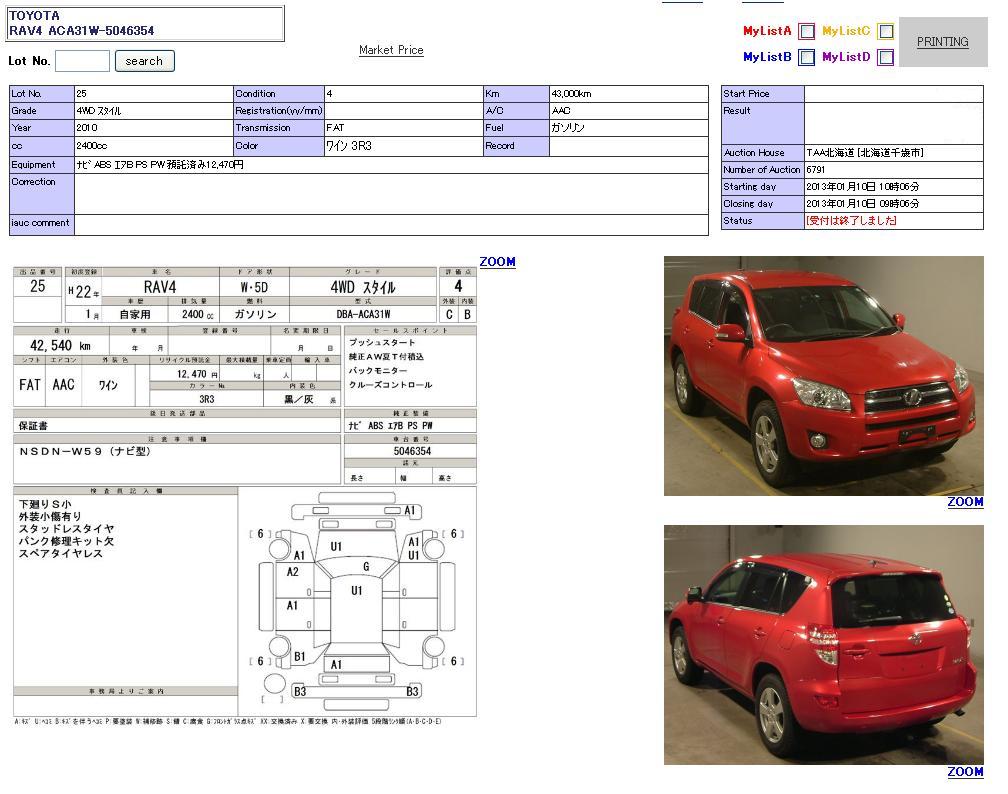Image resolution: width=1008 pixels, height=794 pixels.
Task: Click the red Status text in the table
Action: (851, 221)
